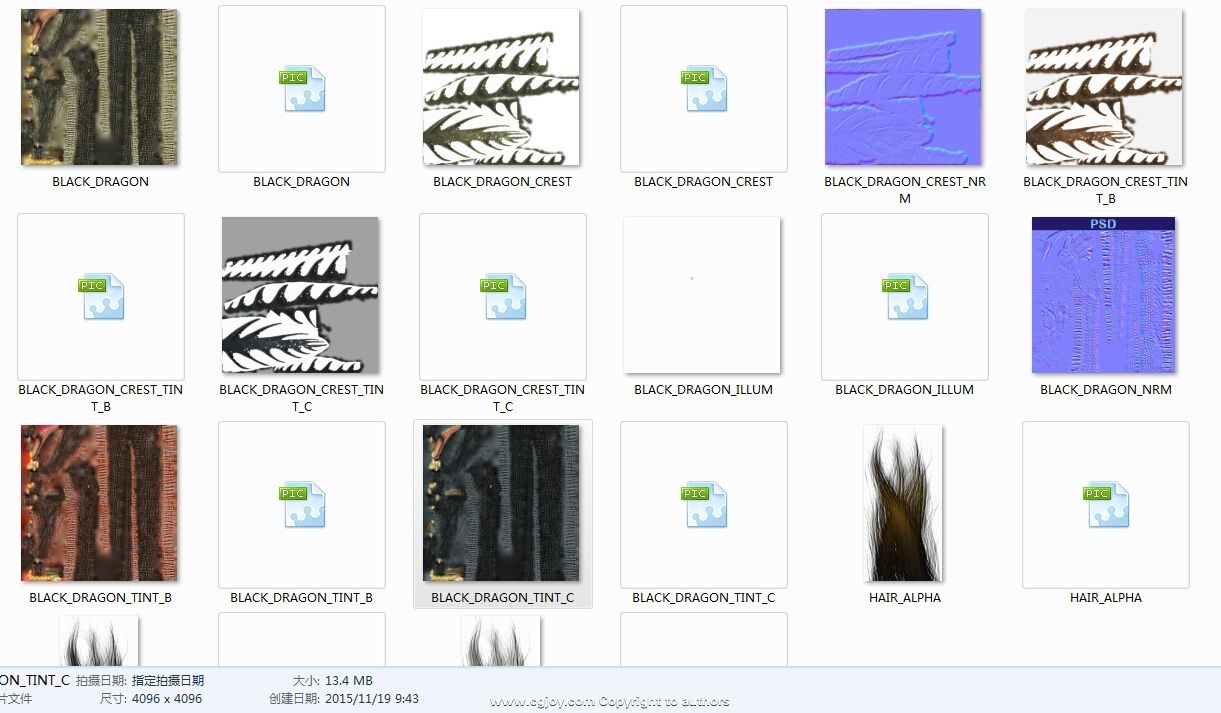Click the file name under the brown hair thumbnail
Viewport: 1221px width, 713px height.
(905, 598)
